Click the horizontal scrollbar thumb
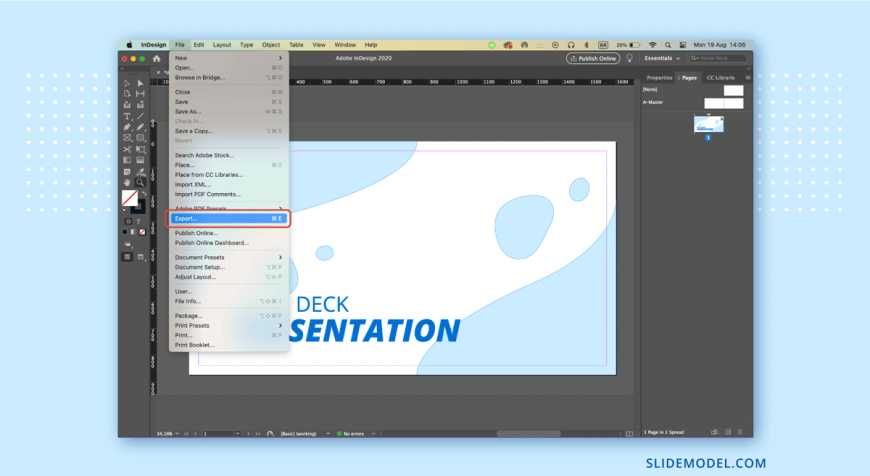Viewport: 870px width, 476px height. coord(528,434)
